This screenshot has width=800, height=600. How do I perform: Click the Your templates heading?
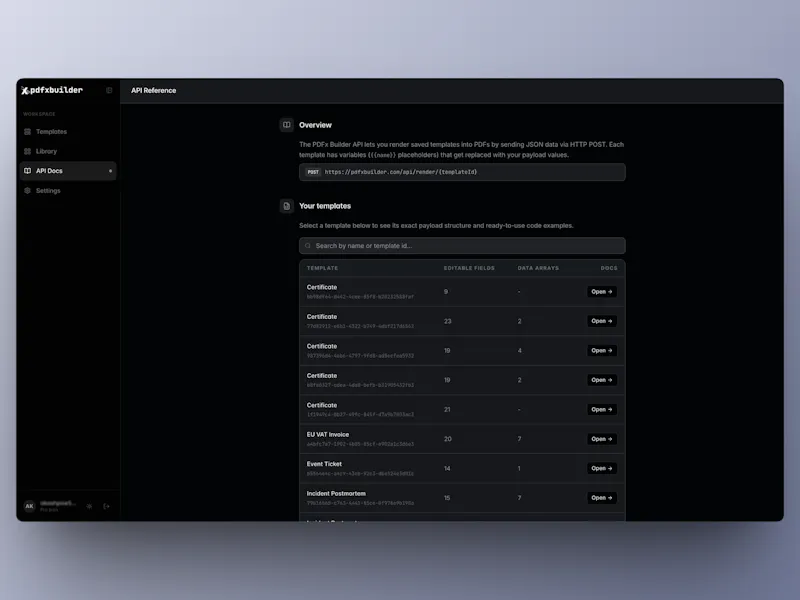tap(325, 206)
